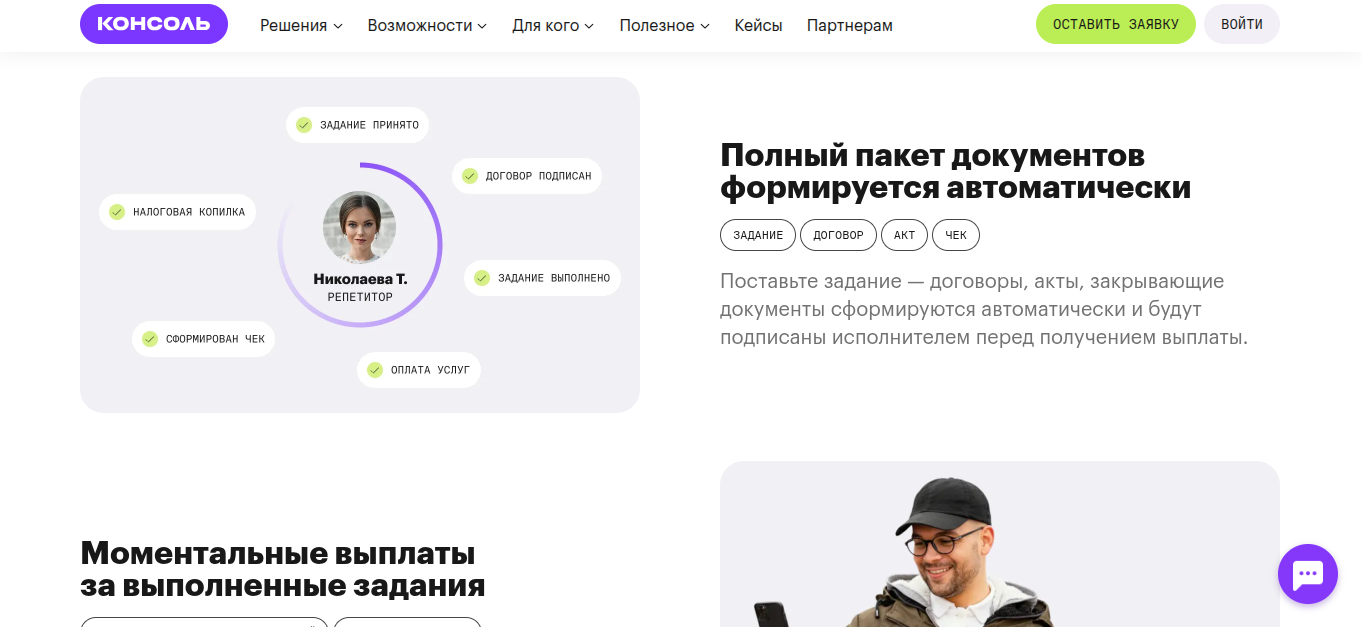The image size is (1362, 627).
Task: Click the ВОЙТИ login button
Action: point(1242,24)
